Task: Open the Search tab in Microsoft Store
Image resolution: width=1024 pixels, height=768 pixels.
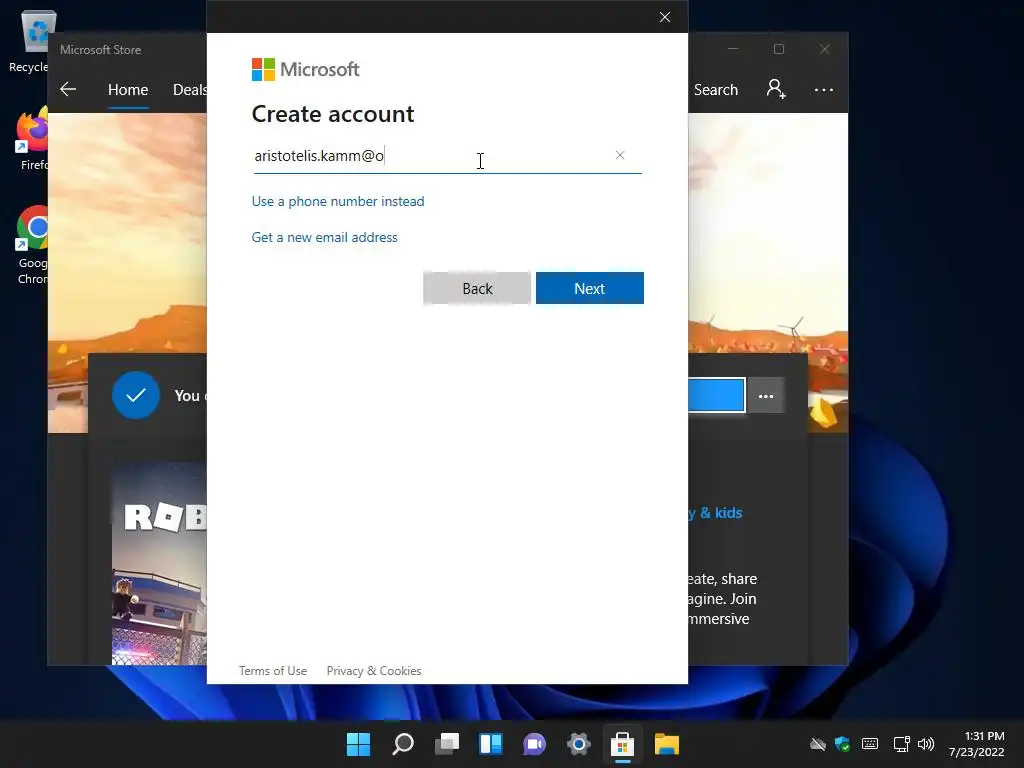Action: [x=716, y=89]
